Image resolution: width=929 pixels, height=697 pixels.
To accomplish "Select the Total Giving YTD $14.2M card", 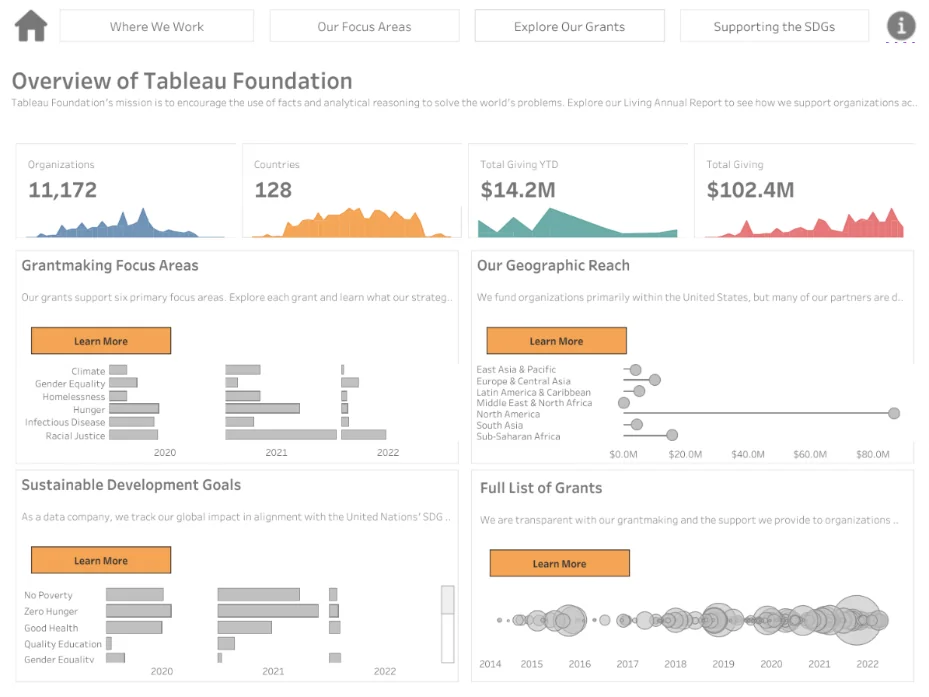I will [578, 191].
